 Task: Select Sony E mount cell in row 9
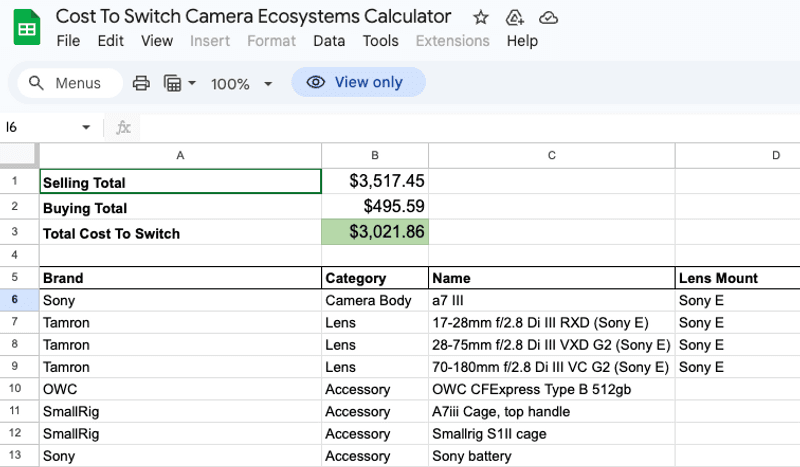738,367
